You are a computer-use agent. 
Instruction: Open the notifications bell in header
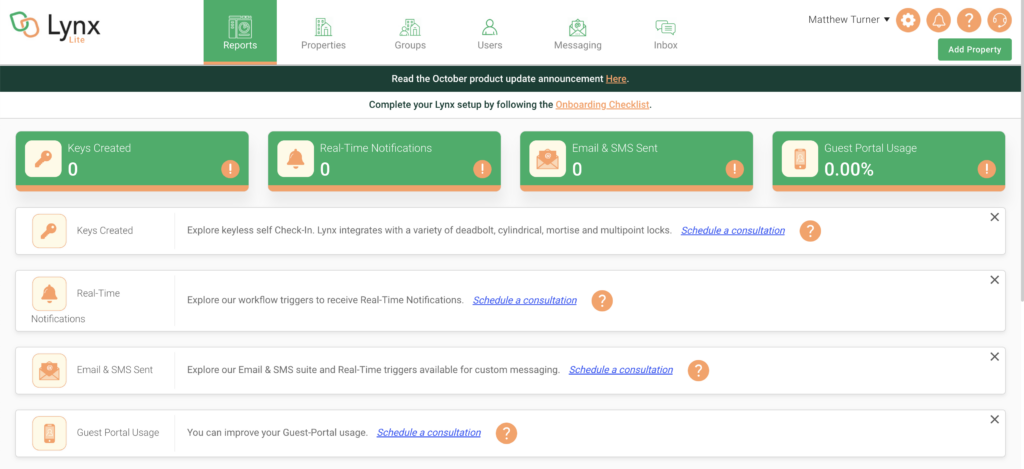(x=938, y=20)
